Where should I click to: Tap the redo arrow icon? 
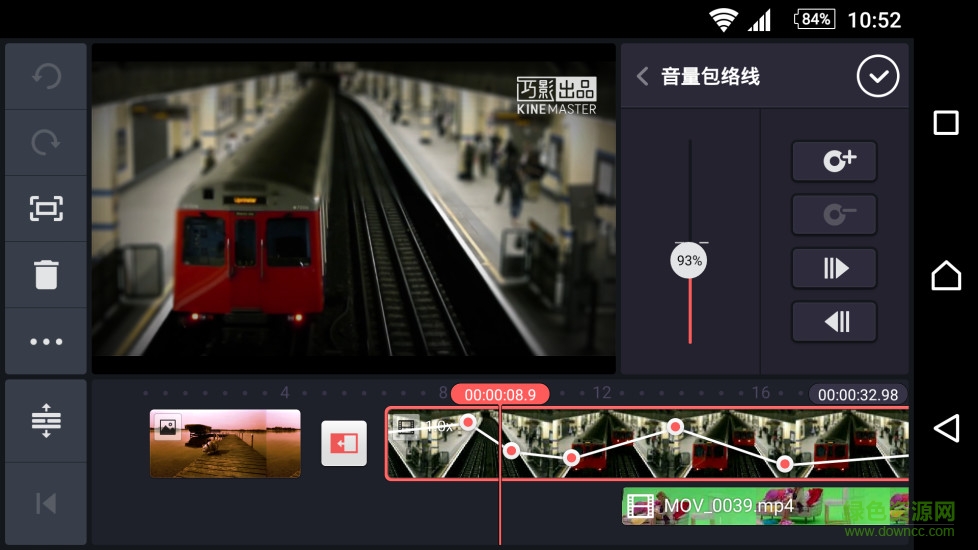coord(46,143)
